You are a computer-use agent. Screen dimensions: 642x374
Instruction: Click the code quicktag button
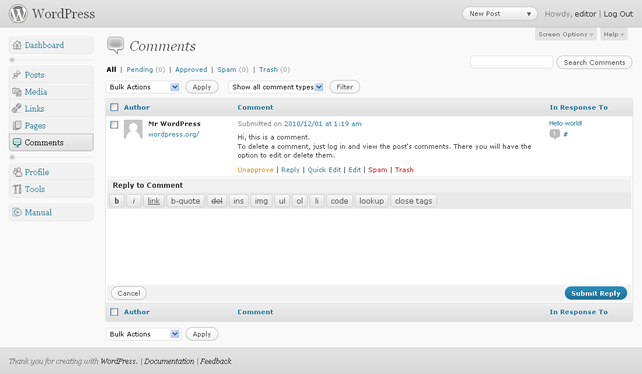339,201
